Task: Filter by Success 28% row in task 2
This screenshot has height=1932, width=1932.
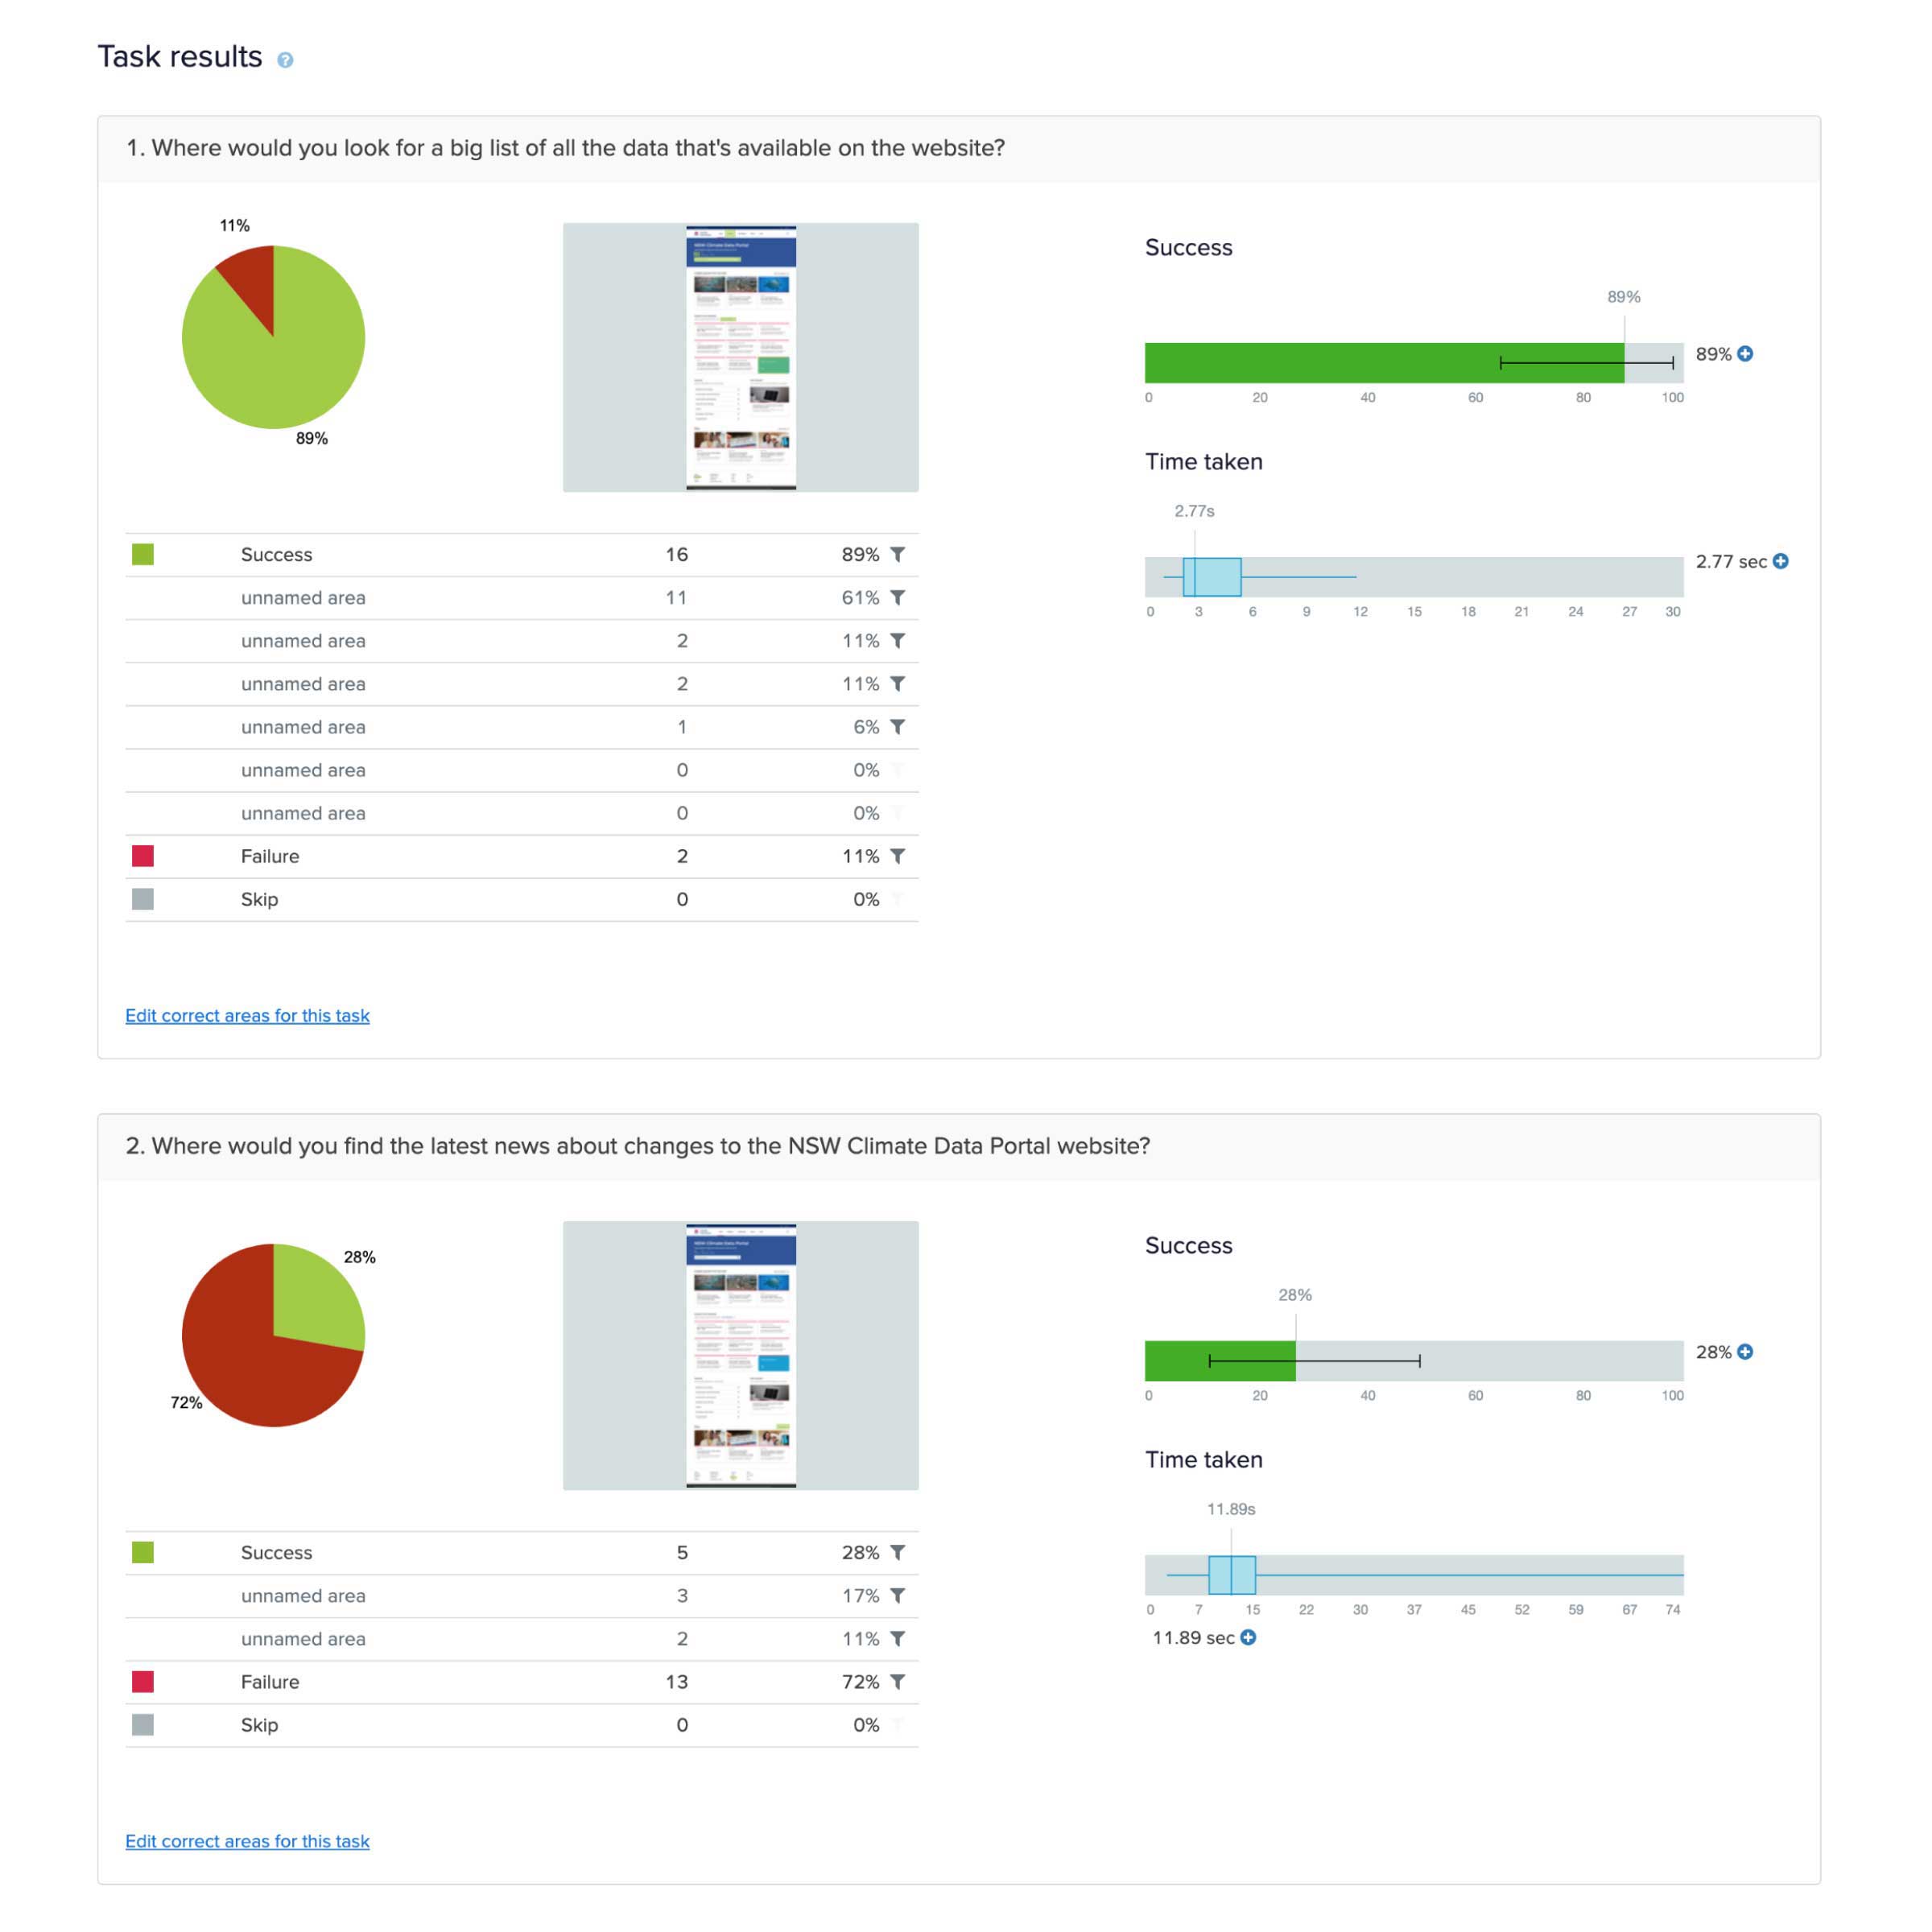Action: 898,1553
